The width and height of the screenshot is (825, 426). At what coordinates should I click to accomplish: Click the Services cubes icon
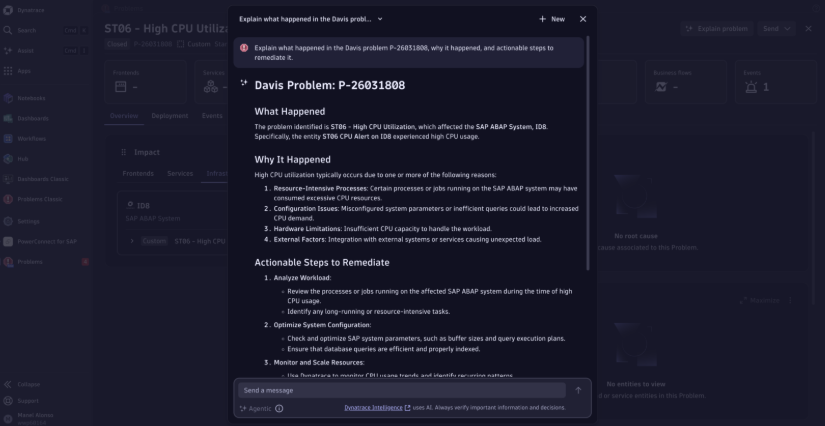click(x=210, y=87)
